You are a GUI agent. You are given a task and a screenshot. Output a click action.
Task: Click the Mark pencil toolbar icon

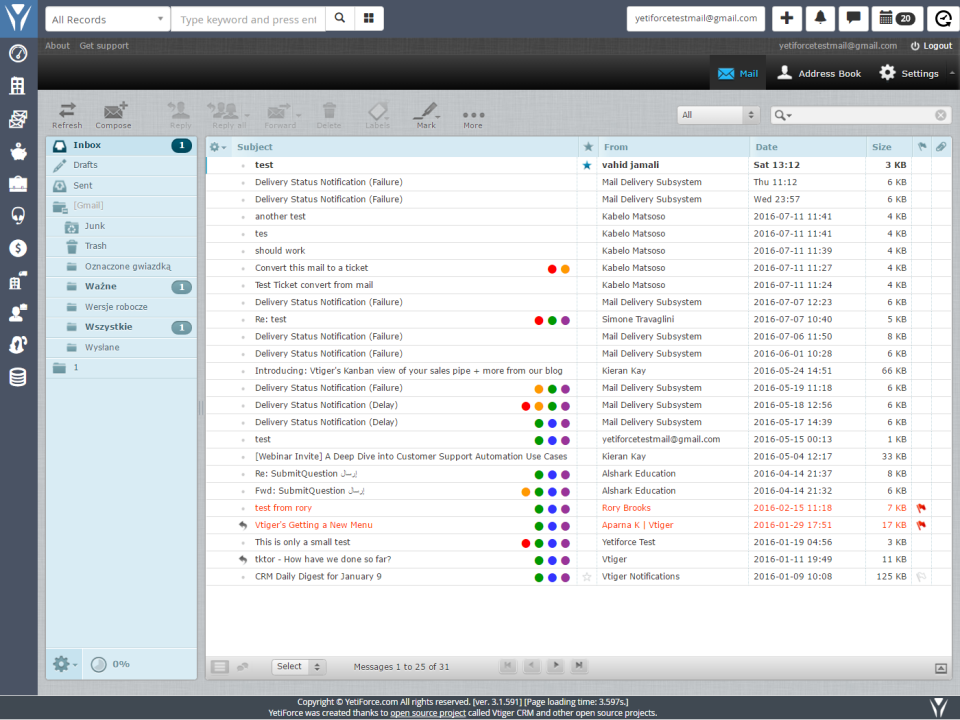coord(426,114)
